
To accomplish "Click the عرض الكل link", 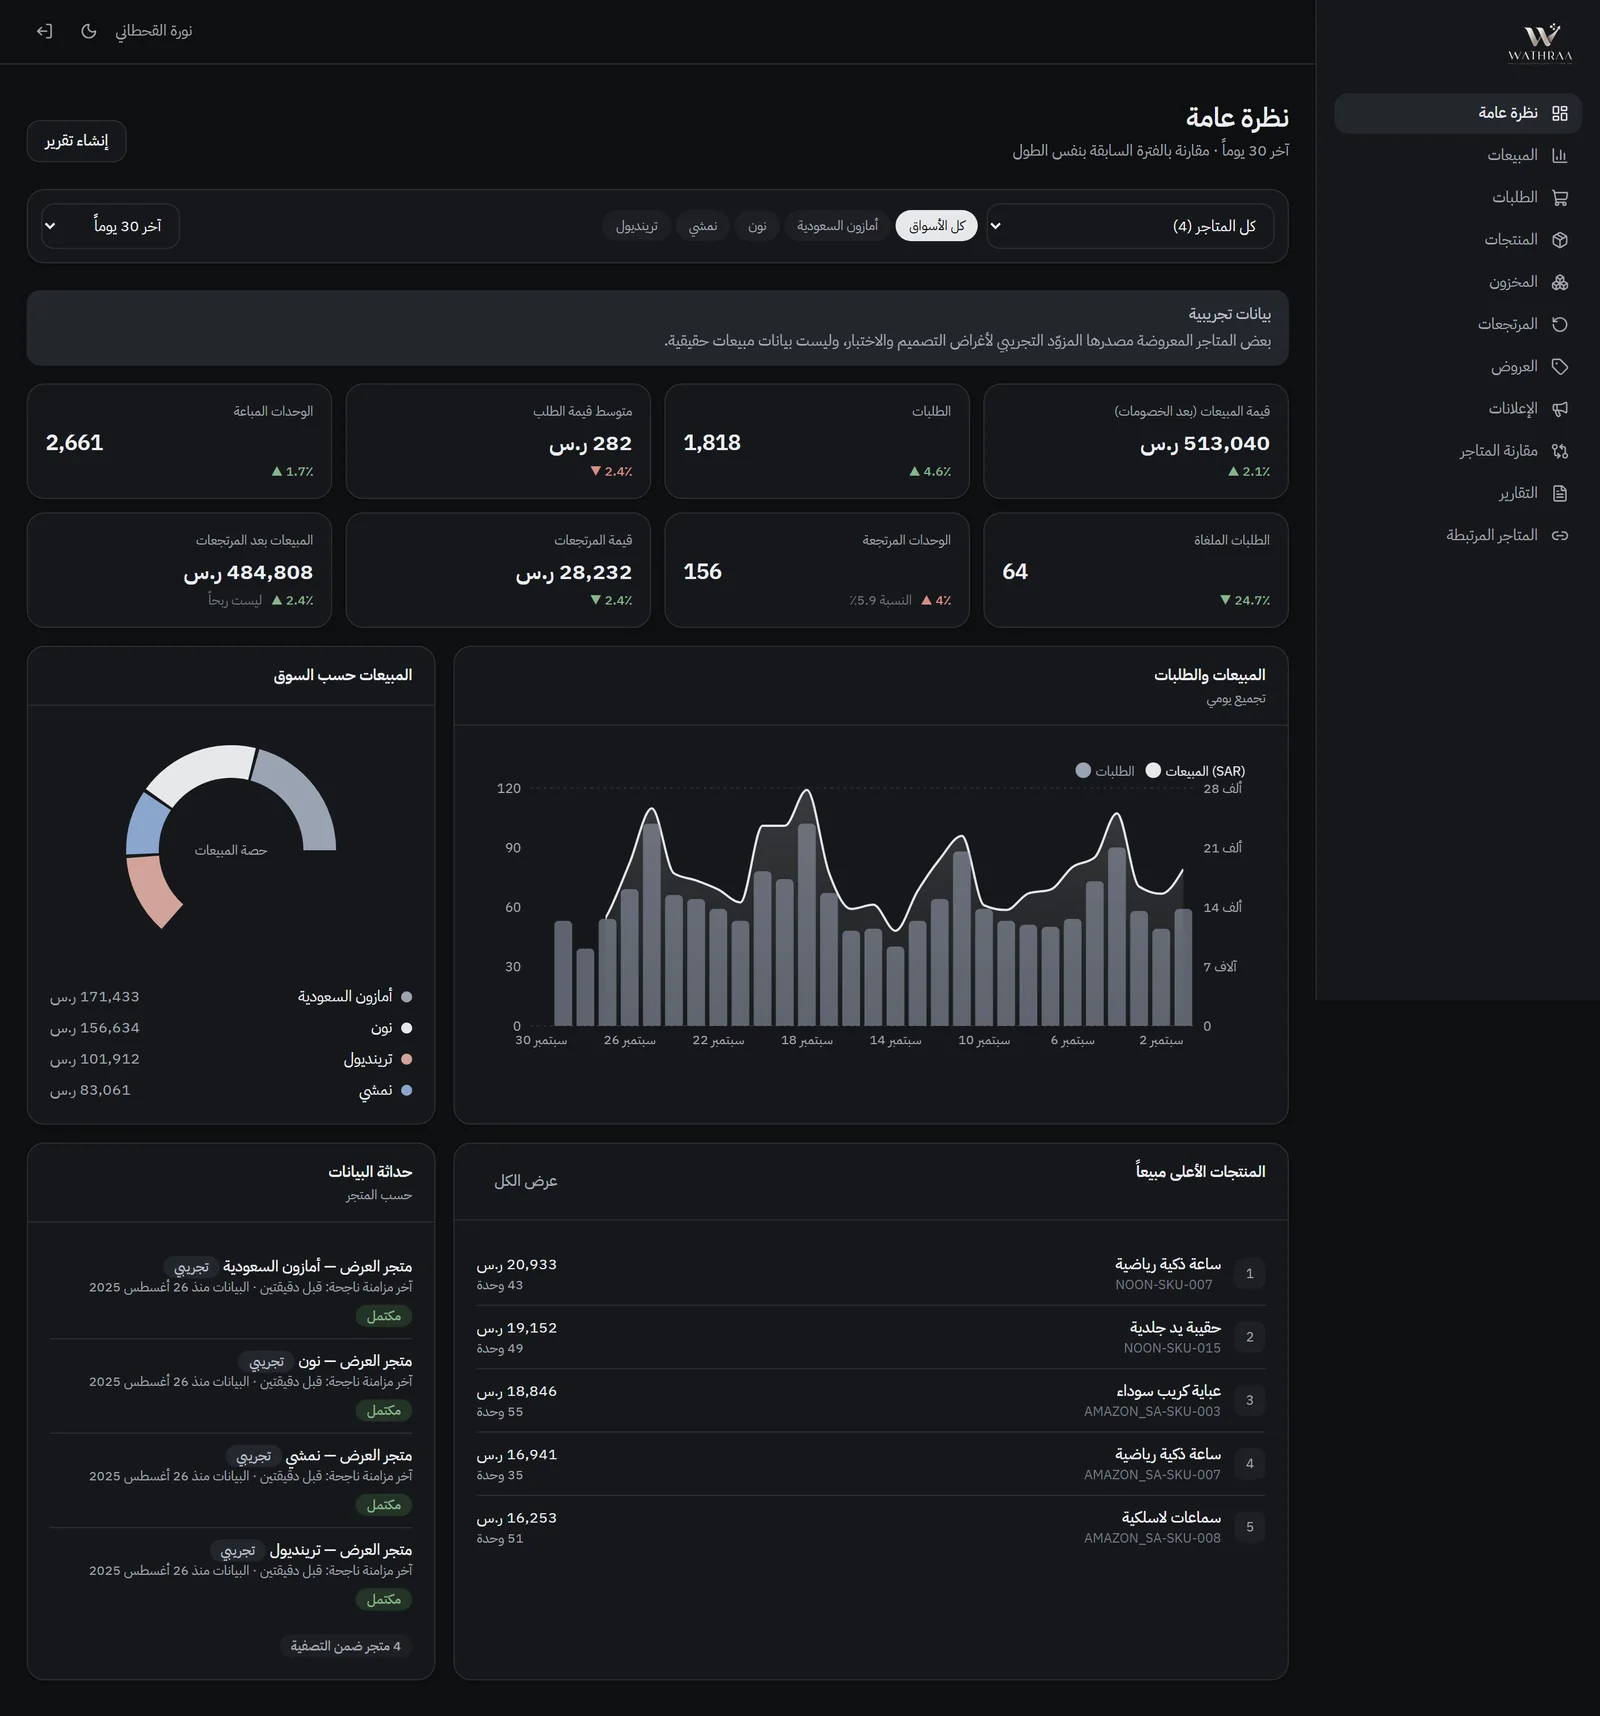I will (x=525, y=1181).
